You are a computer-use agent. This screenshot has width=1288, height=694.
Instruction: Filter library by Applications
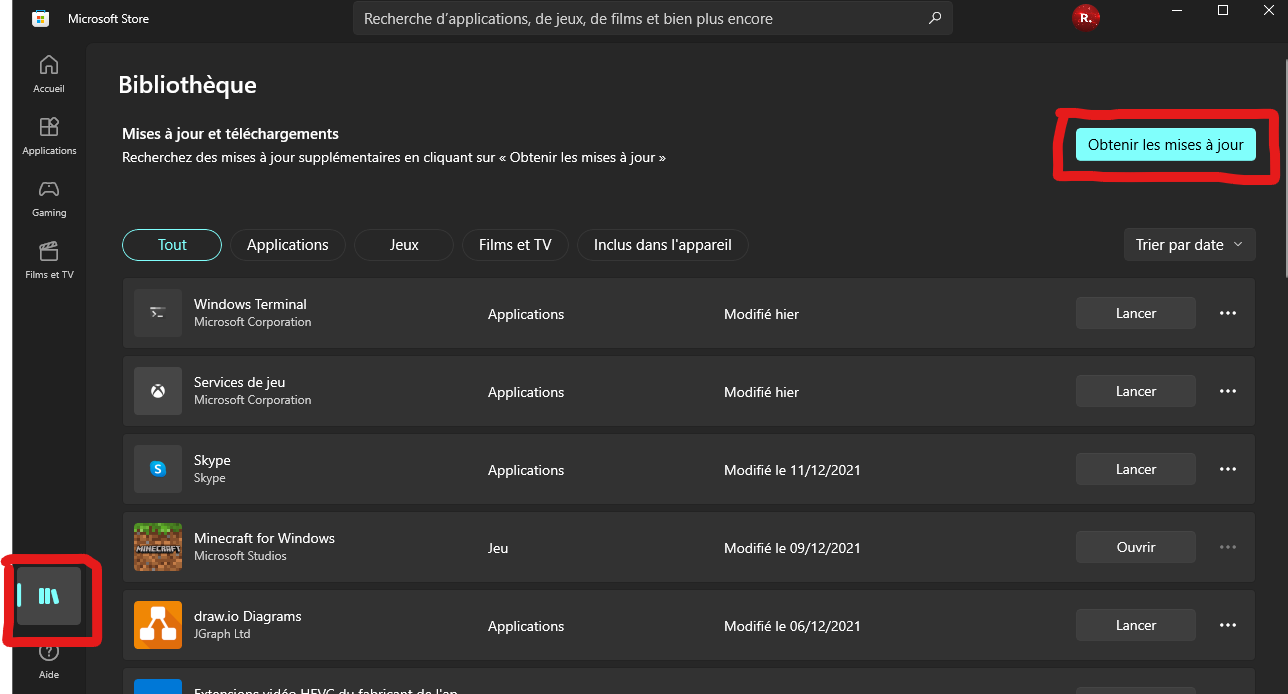[x=288, y=245]
